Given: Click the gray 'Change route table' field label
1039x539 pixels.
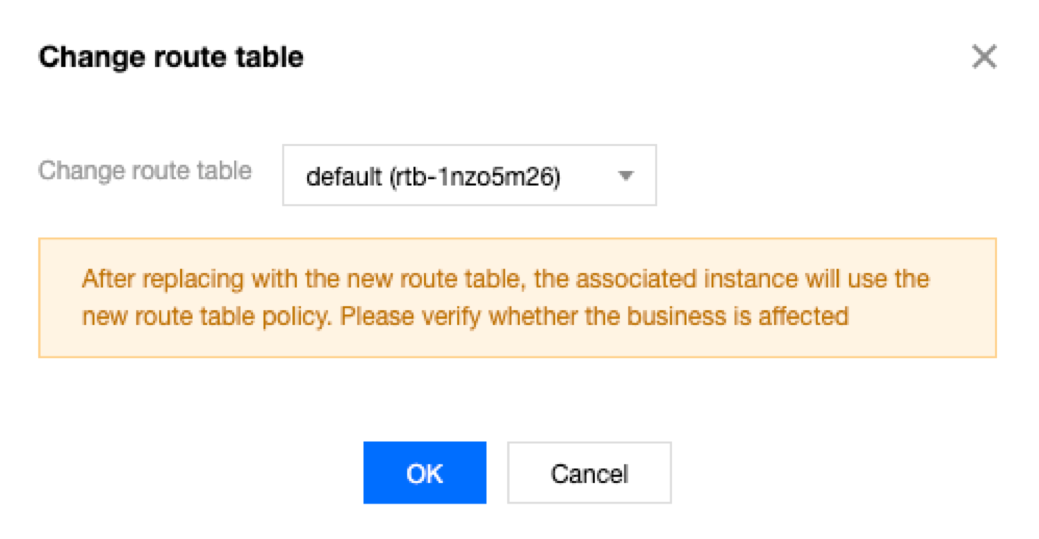Looking at the screenshot, I should coord(145,171).
